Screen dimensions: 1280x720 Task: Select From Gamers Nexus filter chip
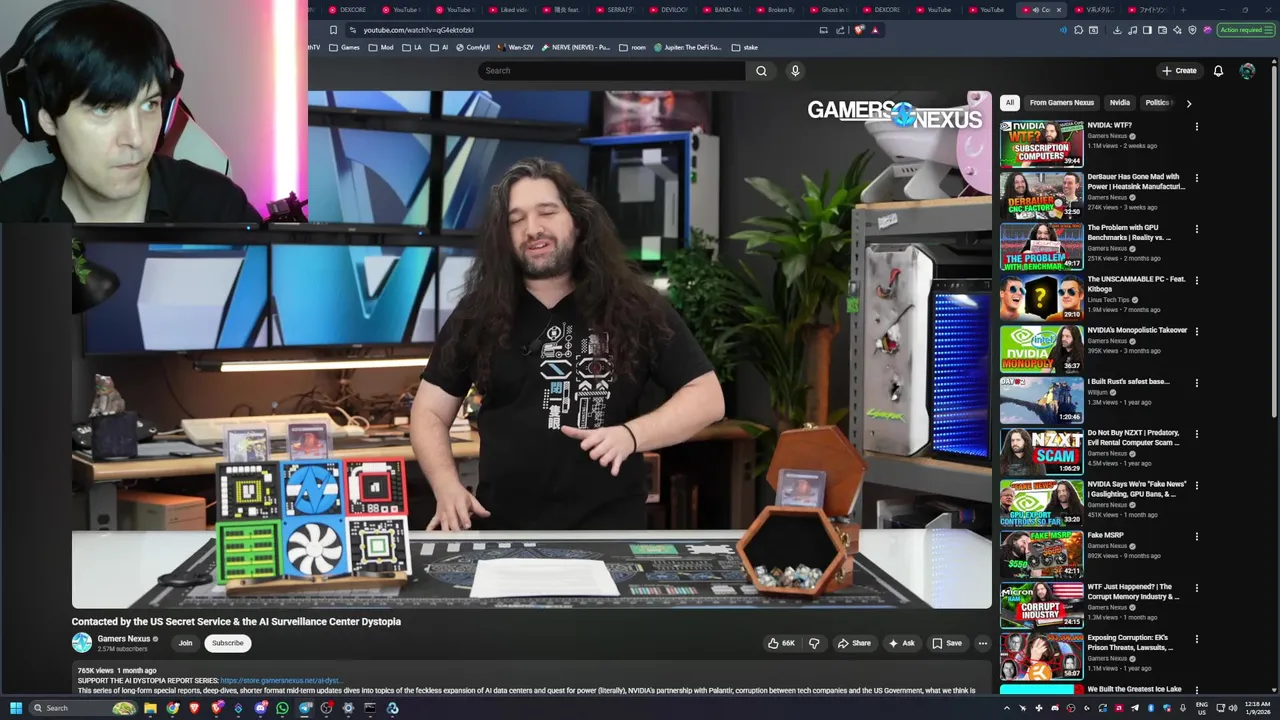pyautogui.click(x=1062, y=103)
